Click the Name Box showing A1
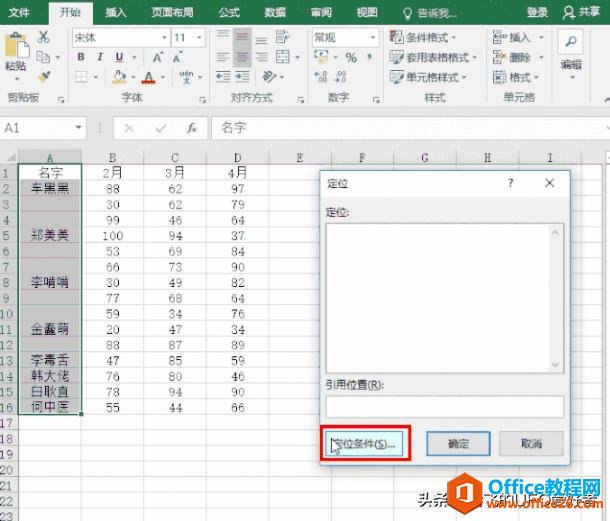This screenshot has width=610, height=521. coord(42,128)
